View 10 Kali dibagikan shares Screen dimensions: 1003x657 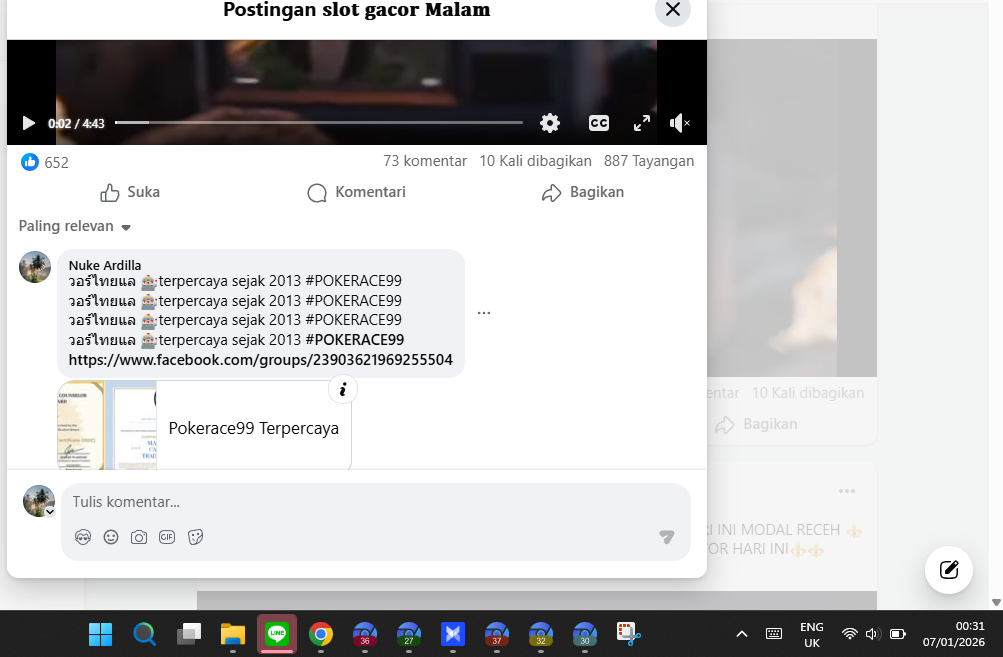click(535, 161)
